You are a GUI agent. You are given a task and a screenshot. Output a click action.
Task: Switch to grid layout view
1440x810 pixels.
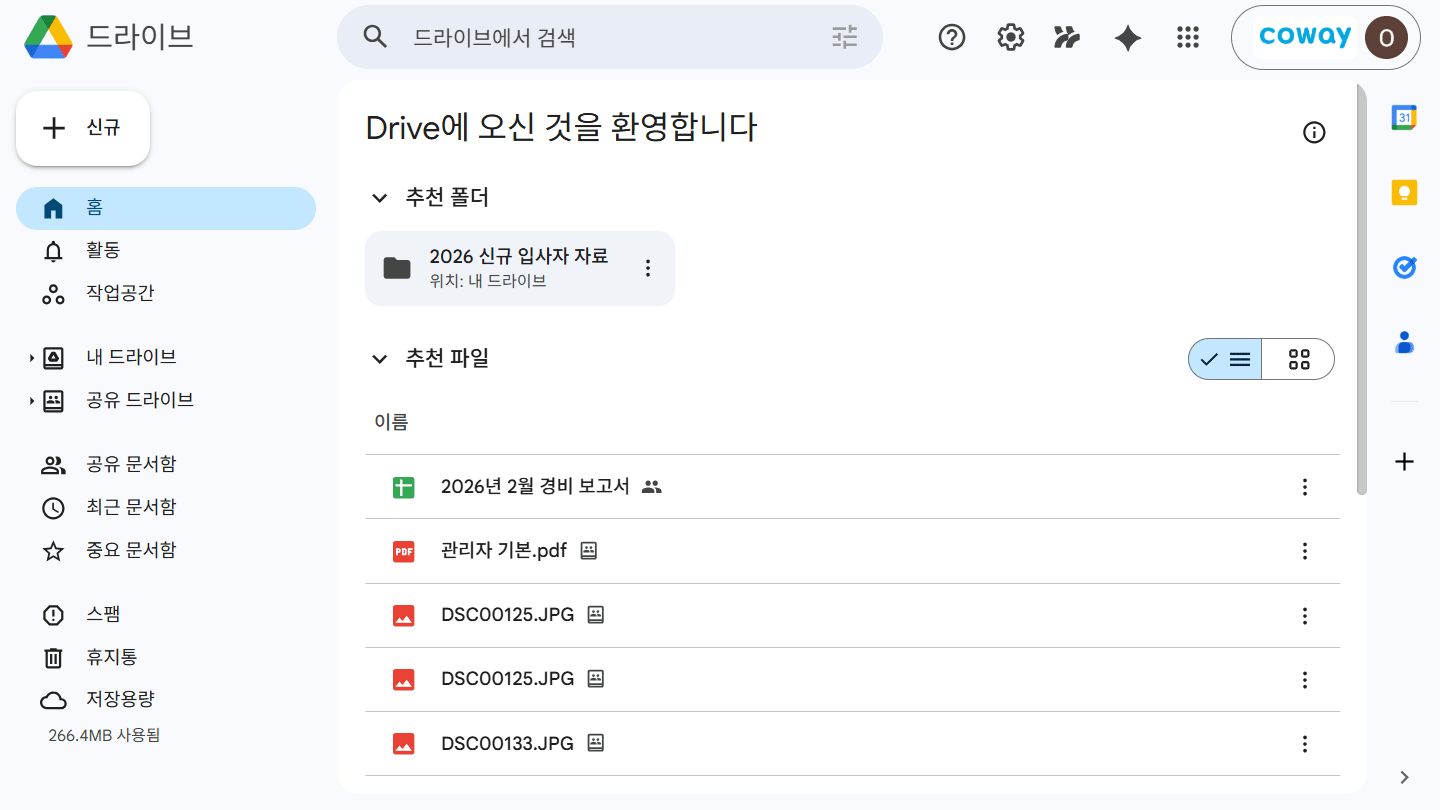point(1298,359)
